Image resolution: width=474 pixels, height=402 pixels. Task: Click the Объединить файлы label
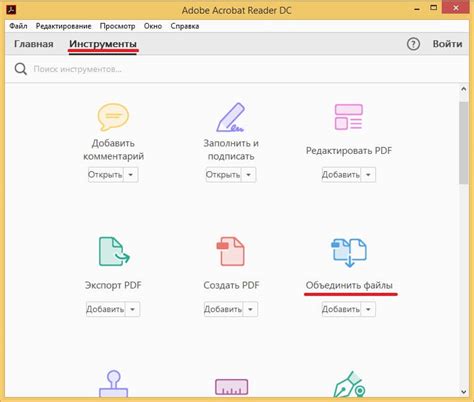pyautogui.click(x=349, y=285)
